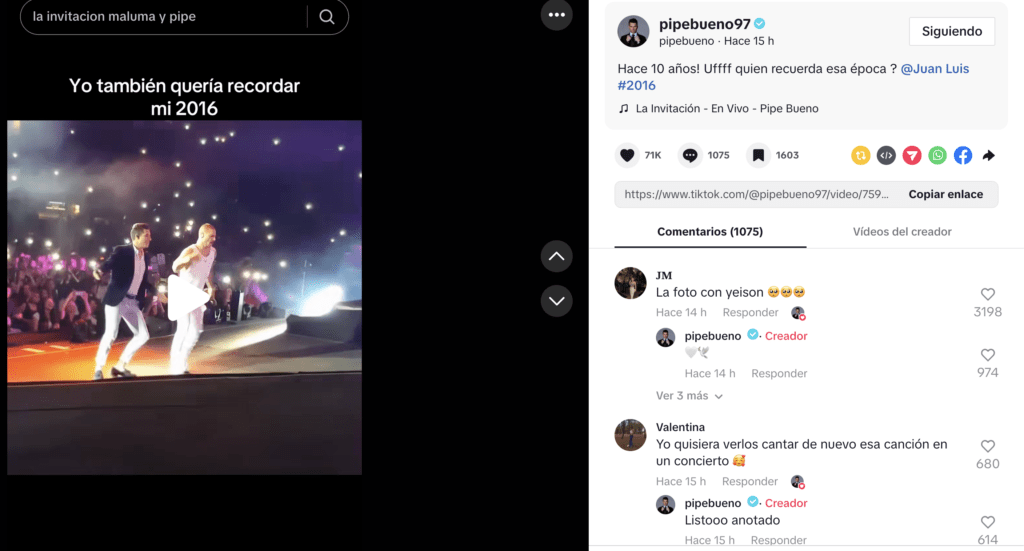1024x551 pixels.
Task: Bookmark the video to favorites
Action: (x=758, y=155)
